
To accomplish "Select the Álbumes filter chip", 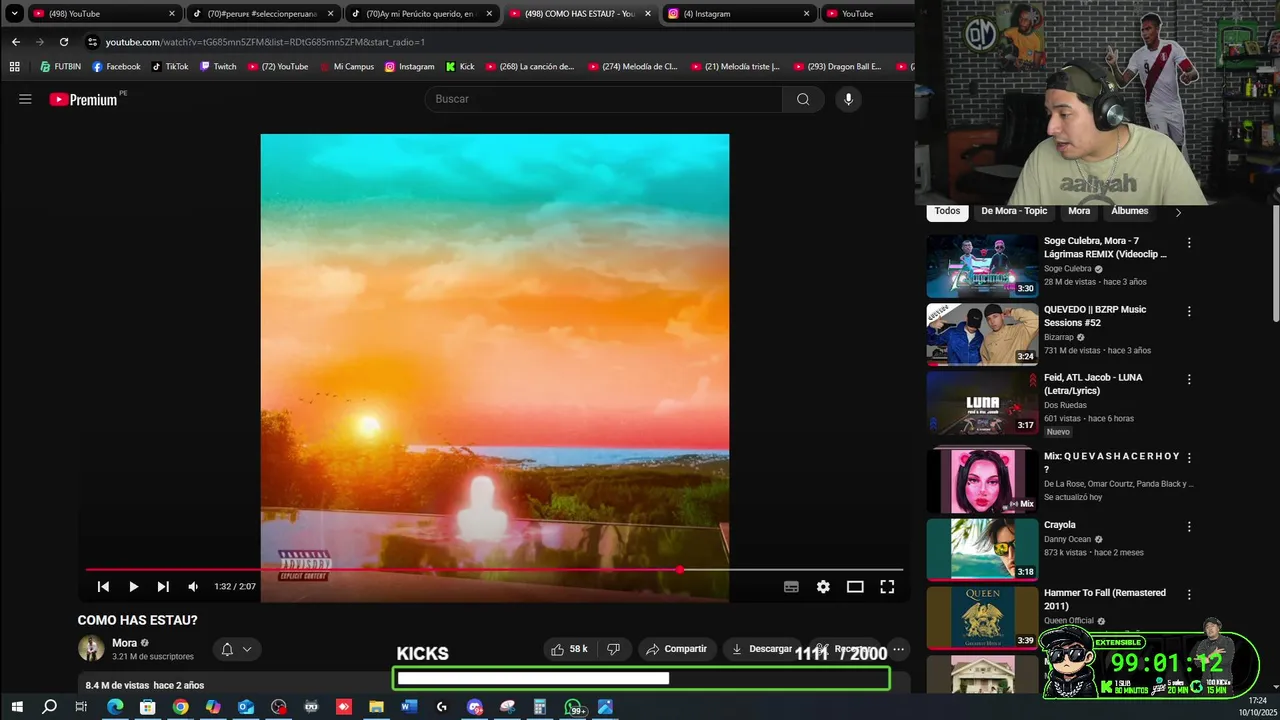I will [x=1129, y=211].
